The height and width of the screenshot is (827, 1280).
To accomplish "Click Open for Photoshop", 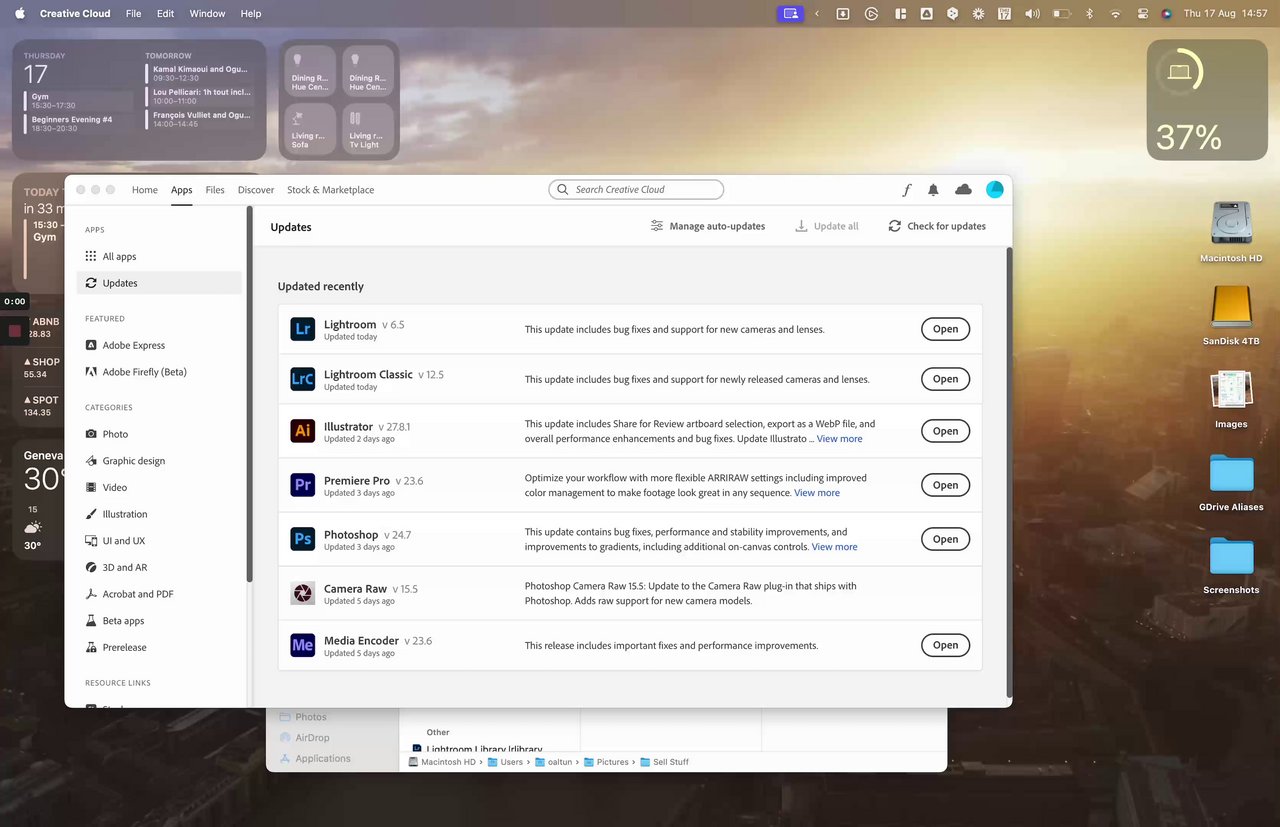I will click(x=945, y=539).
